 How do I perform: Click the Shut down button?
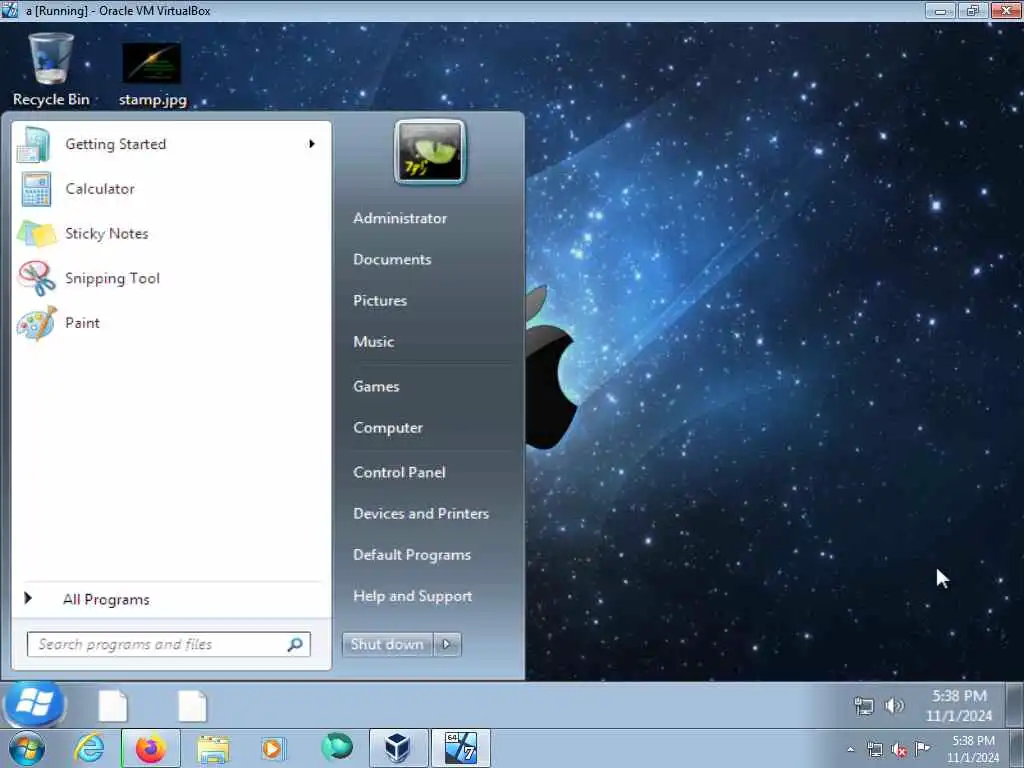point(387,645)
